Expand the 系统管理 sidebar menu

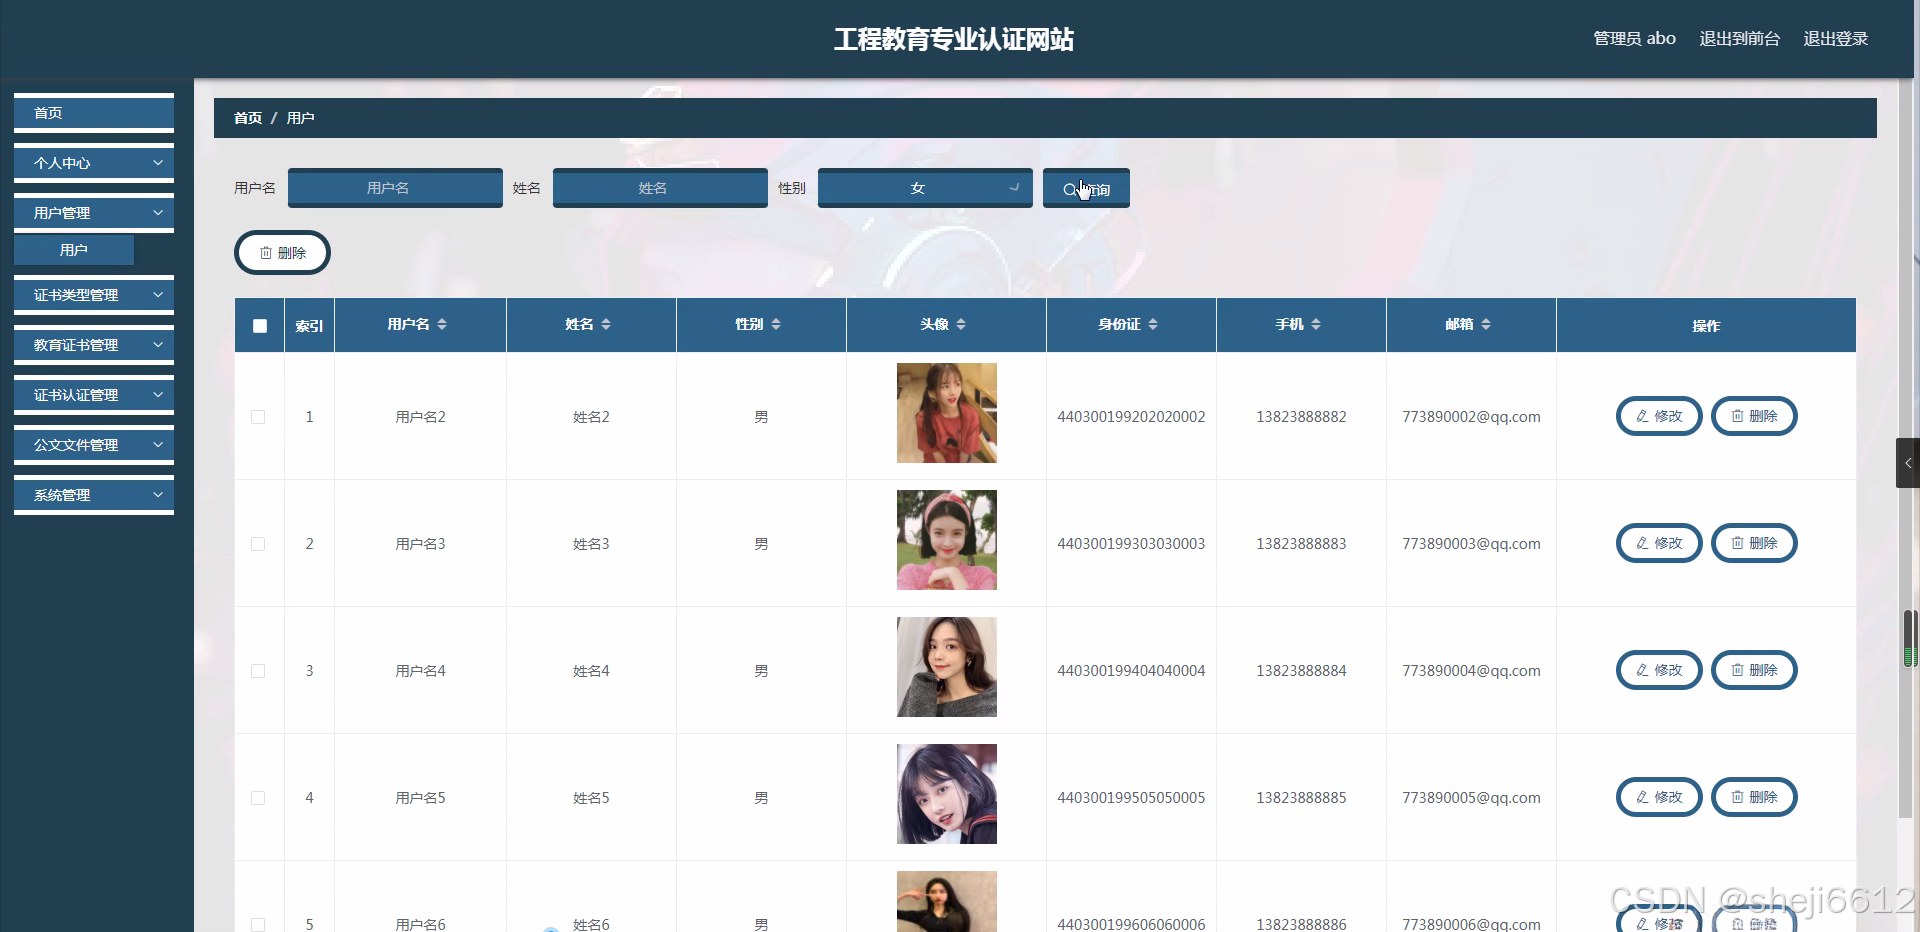click(x=94, y=495)
